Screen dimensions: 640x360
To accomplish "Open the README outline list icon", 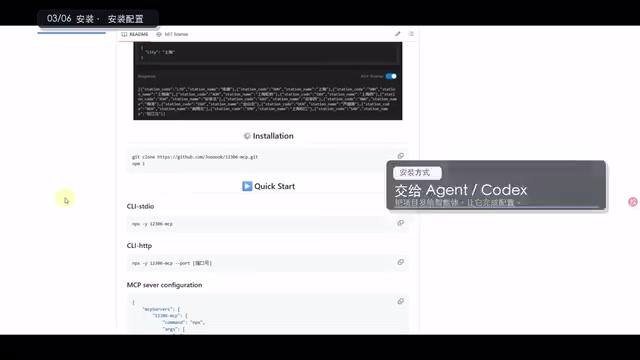I will click(x=411, y=34).
